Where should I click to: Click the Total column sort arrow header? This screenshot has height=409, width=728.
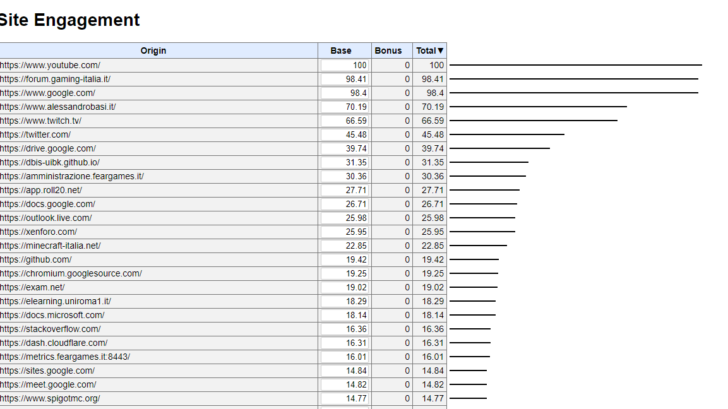[429, 51]
